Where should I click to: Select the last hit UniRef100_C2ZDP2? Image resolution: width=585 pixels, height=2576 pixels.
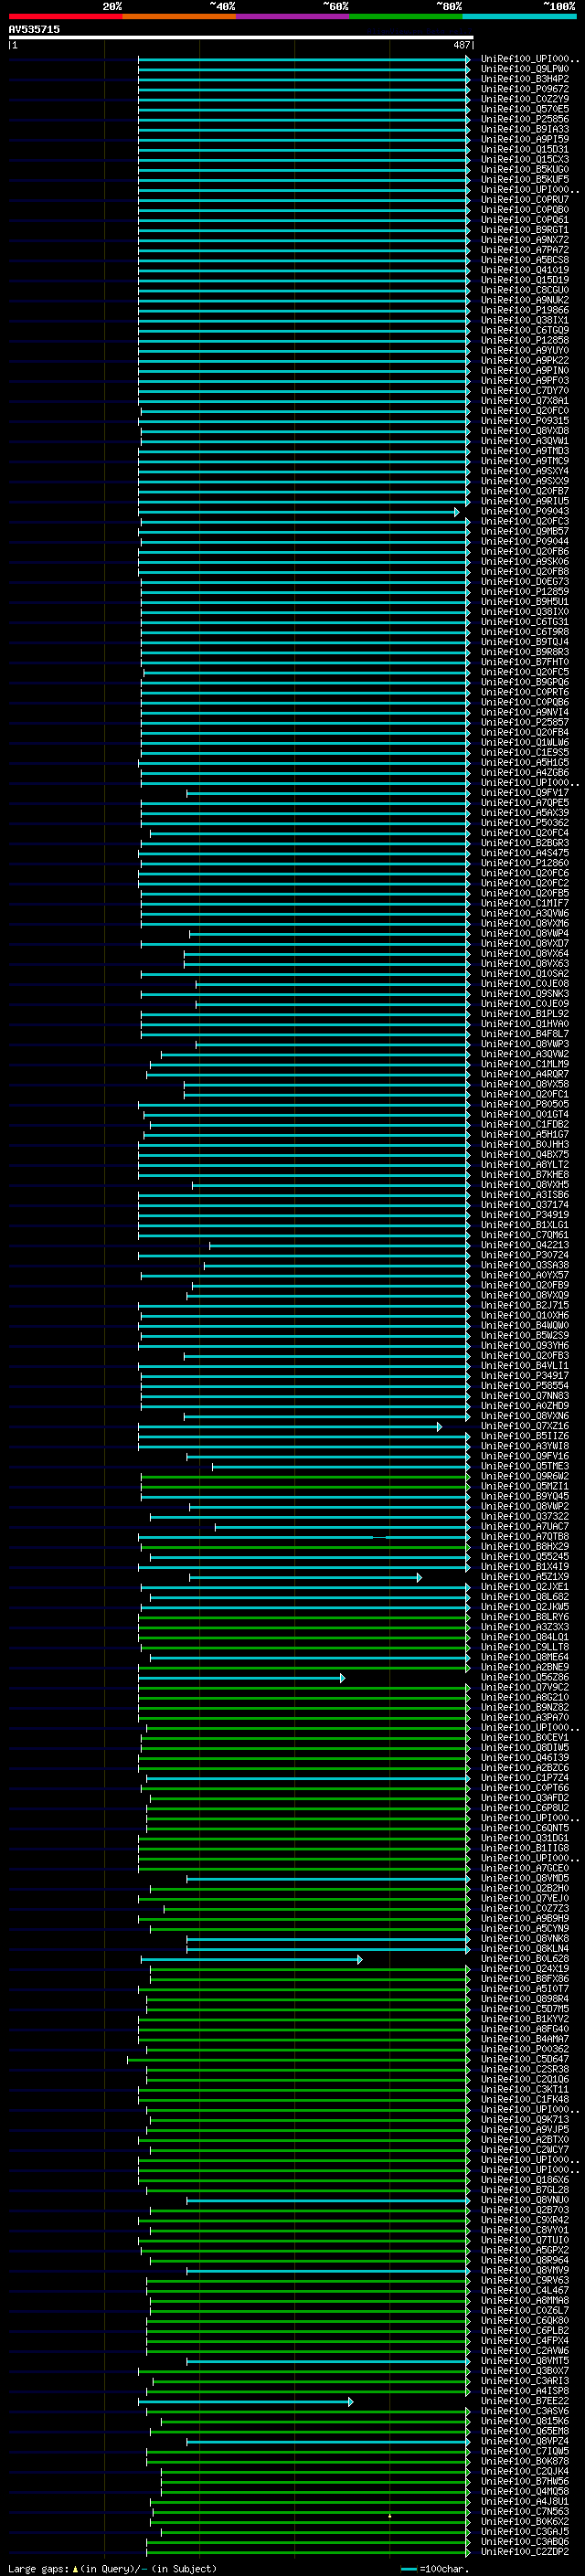(525, 2551)
